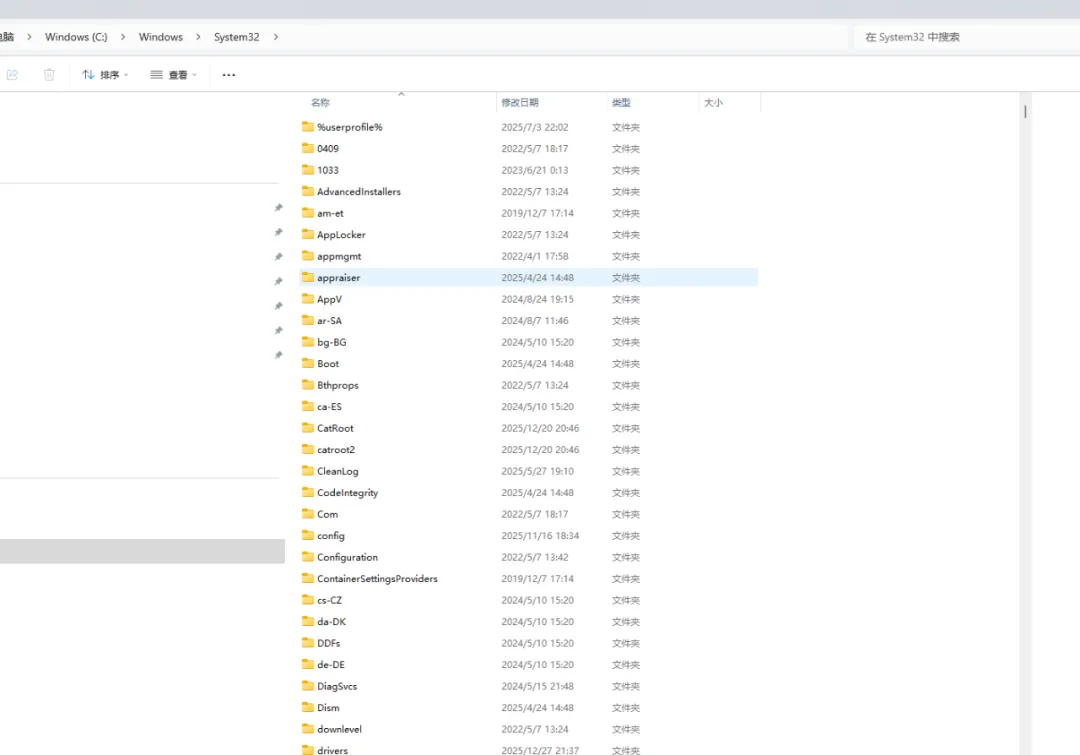The width and height of the screenshot is (1080, 755).
Task: Select the 1033 folder icon
Action: click(x=308, y=169)
